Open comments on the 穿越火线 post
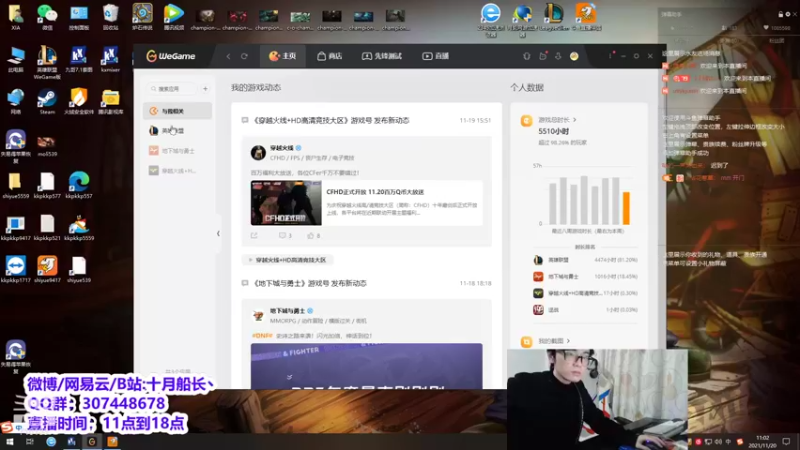 click(x=285, y=236)
